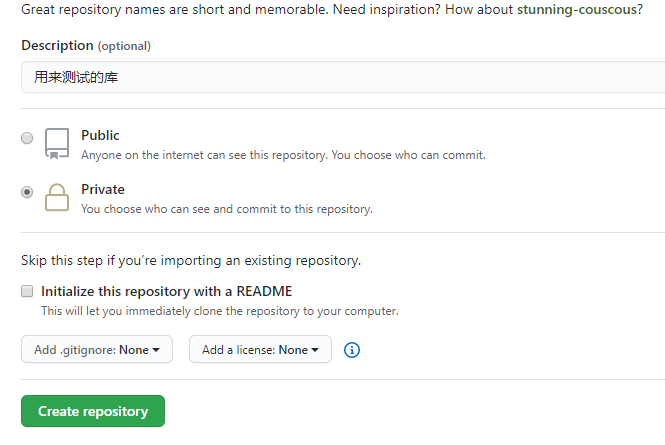Click the Description (optional) label
665x445 pixels.
pyautogui.click(x=86, y=45)
